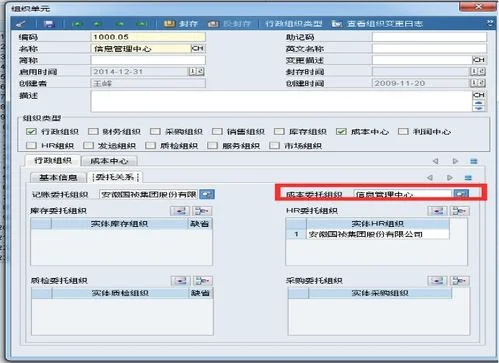Click the 描述 box scroll-down arrow
The image size is (499, 363).
coord(479,108)
